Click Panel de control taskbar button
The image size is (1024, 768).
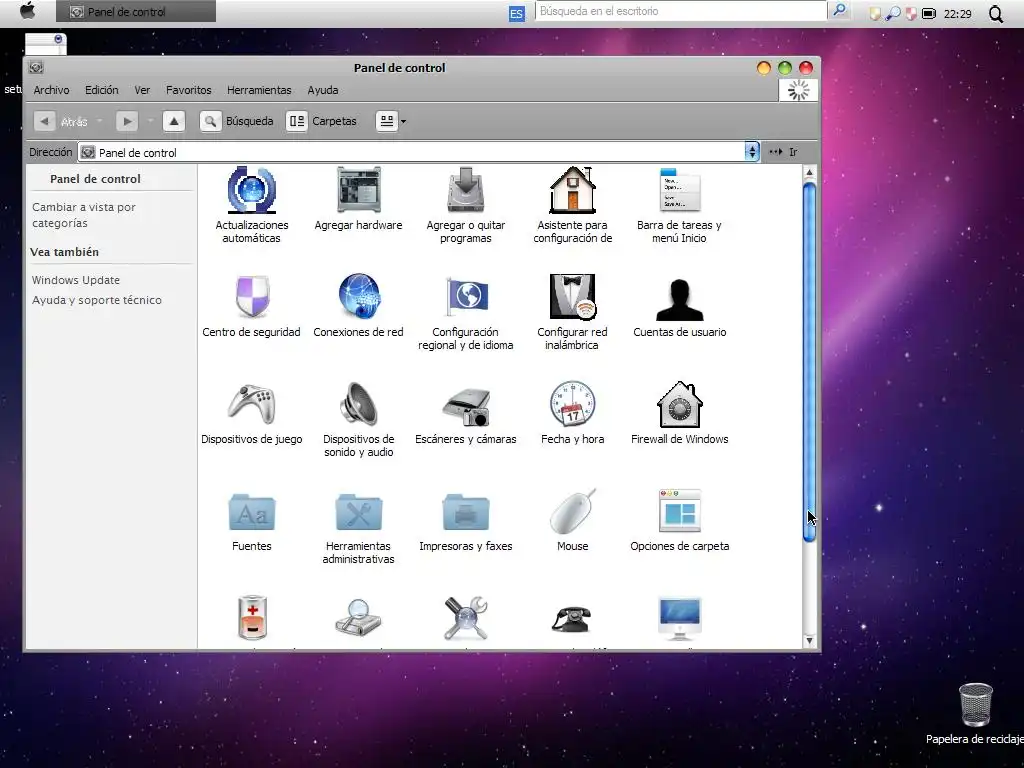[135, 11]
